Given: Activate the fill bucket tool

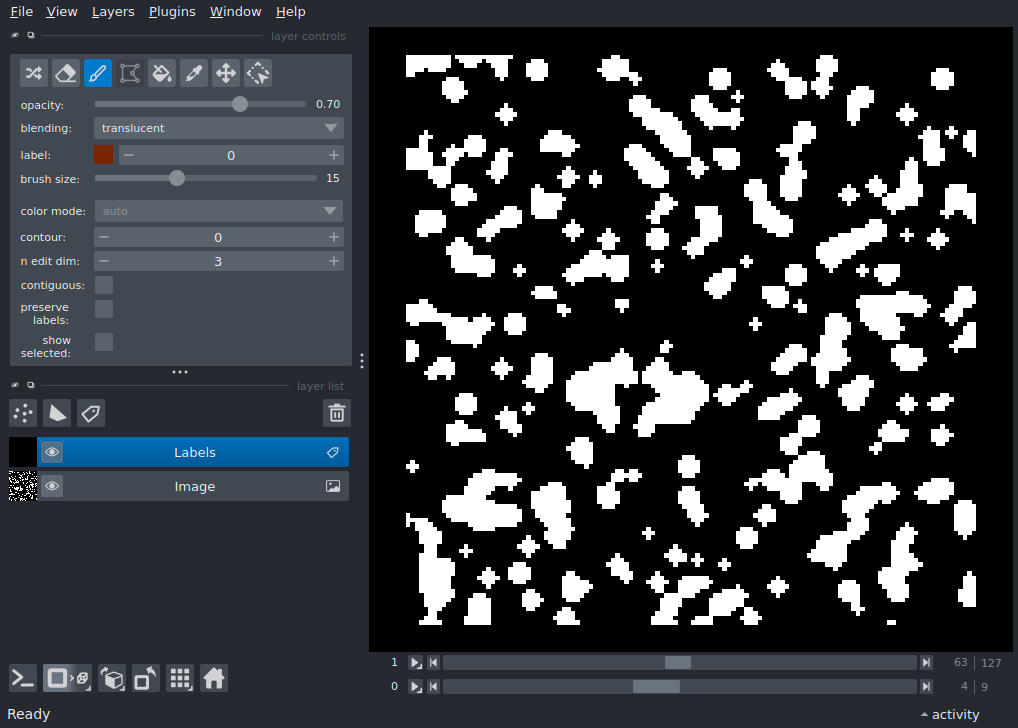Looking at the screenshot, I should pyautogui.click(x=162, y=72).
